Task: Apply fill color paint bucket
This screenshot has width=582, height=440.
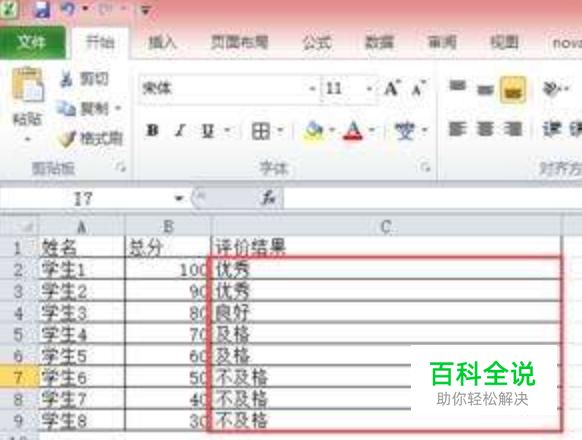Action: point(314,131)
